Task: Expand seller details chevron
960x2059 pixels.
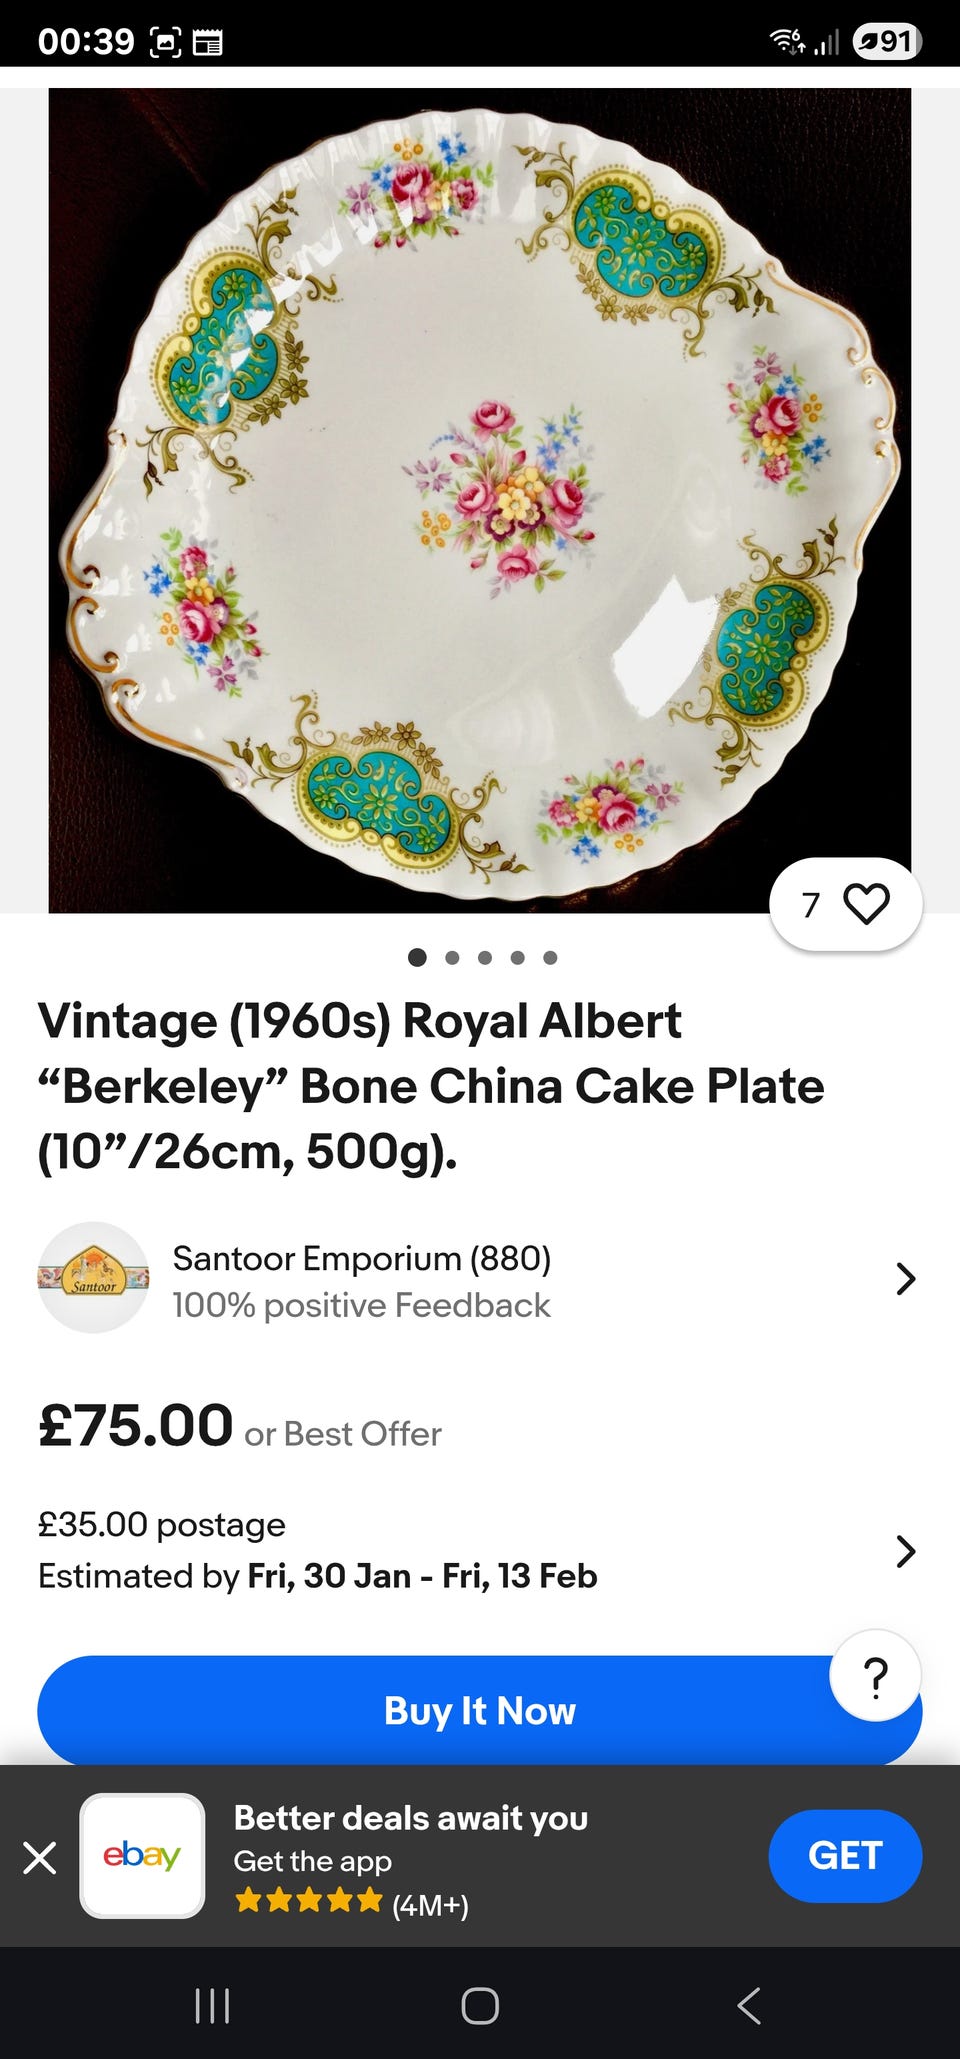Action: coord(905,1278)
